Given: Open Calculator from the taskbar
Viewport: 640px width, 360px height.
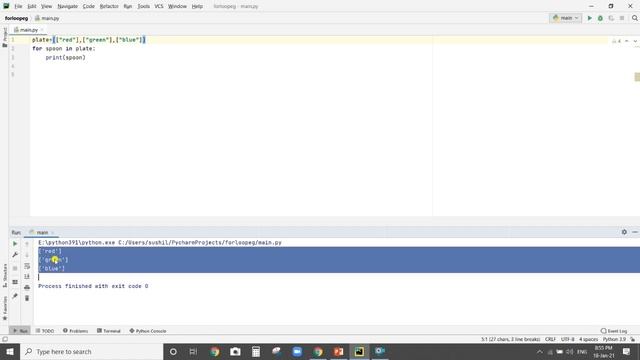Looking at the screenshot, I should (x=256, y=351).
